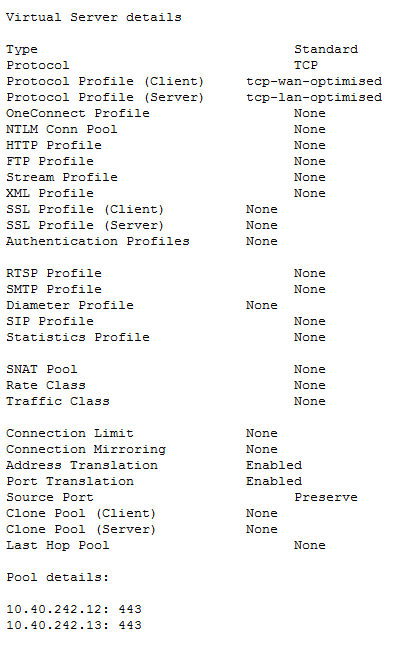Select tcp-wan-optimised client profile text
This screenshot has height=647, width=402.
pos(314,81)
